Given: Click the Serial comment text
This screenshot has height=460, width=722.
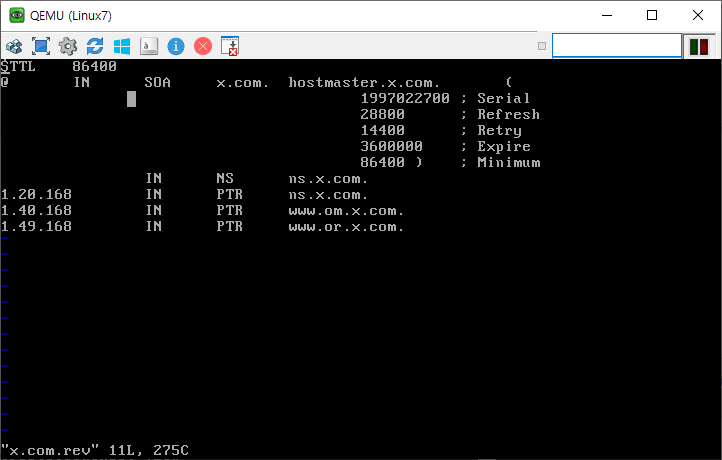Looking at the screenshot, I should tap(504, 98).
